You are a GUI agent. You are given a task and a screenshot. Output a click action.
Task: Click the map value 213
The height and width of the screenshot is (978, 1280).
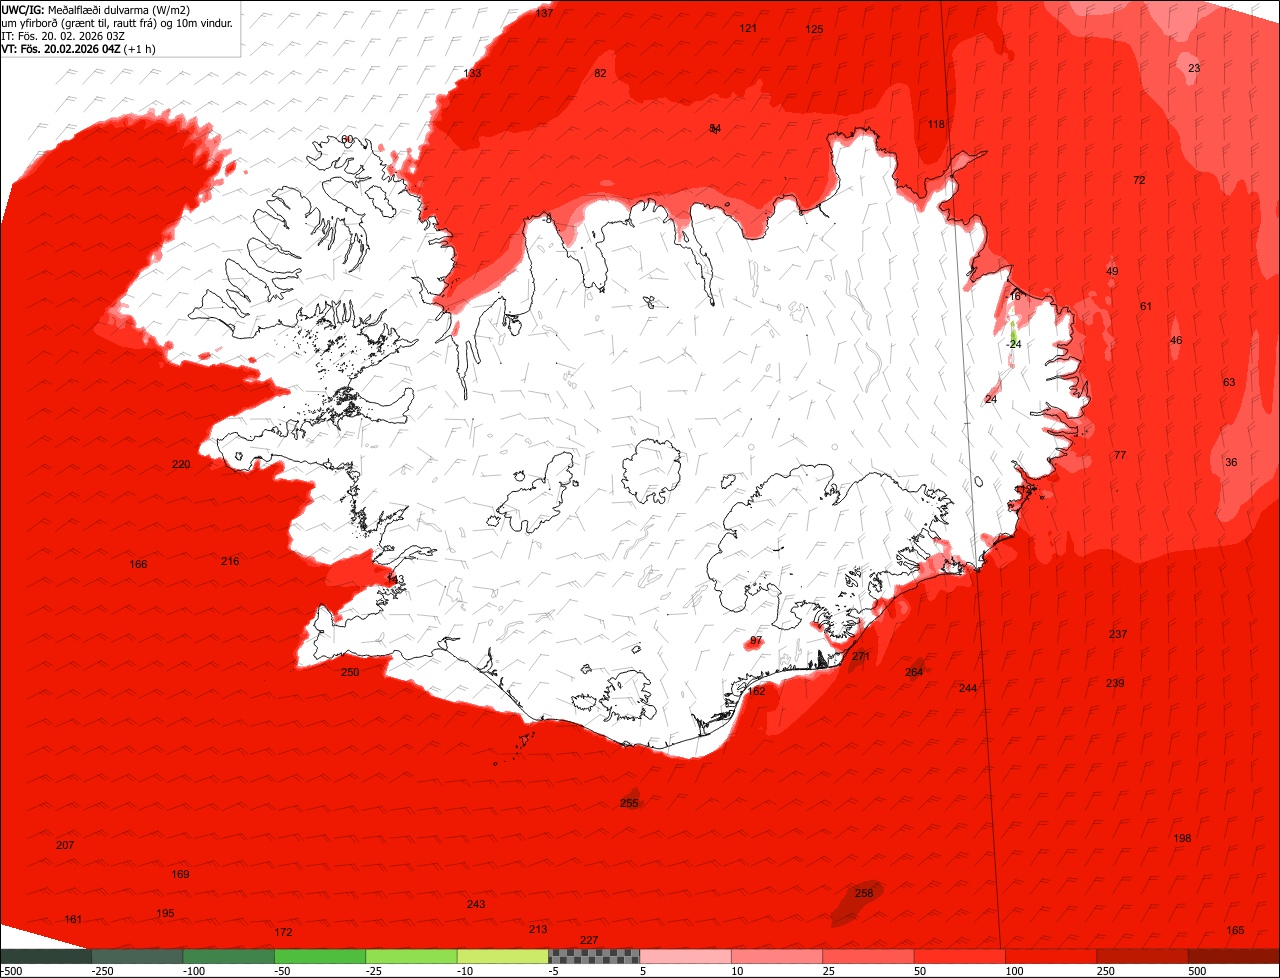538,929
